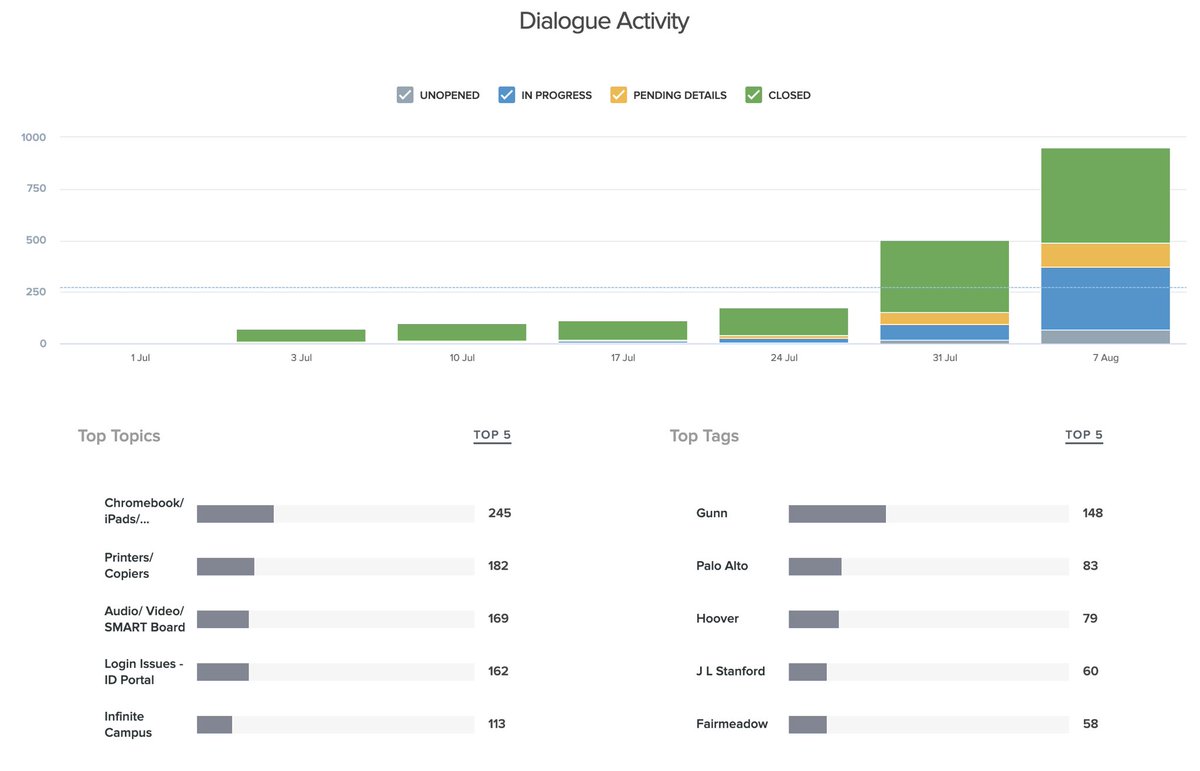The width and height of the screenshot is (1200, 771).
Task: Click green Closed segment of 7 Aug bar
Action: (x=1105, y=196)
